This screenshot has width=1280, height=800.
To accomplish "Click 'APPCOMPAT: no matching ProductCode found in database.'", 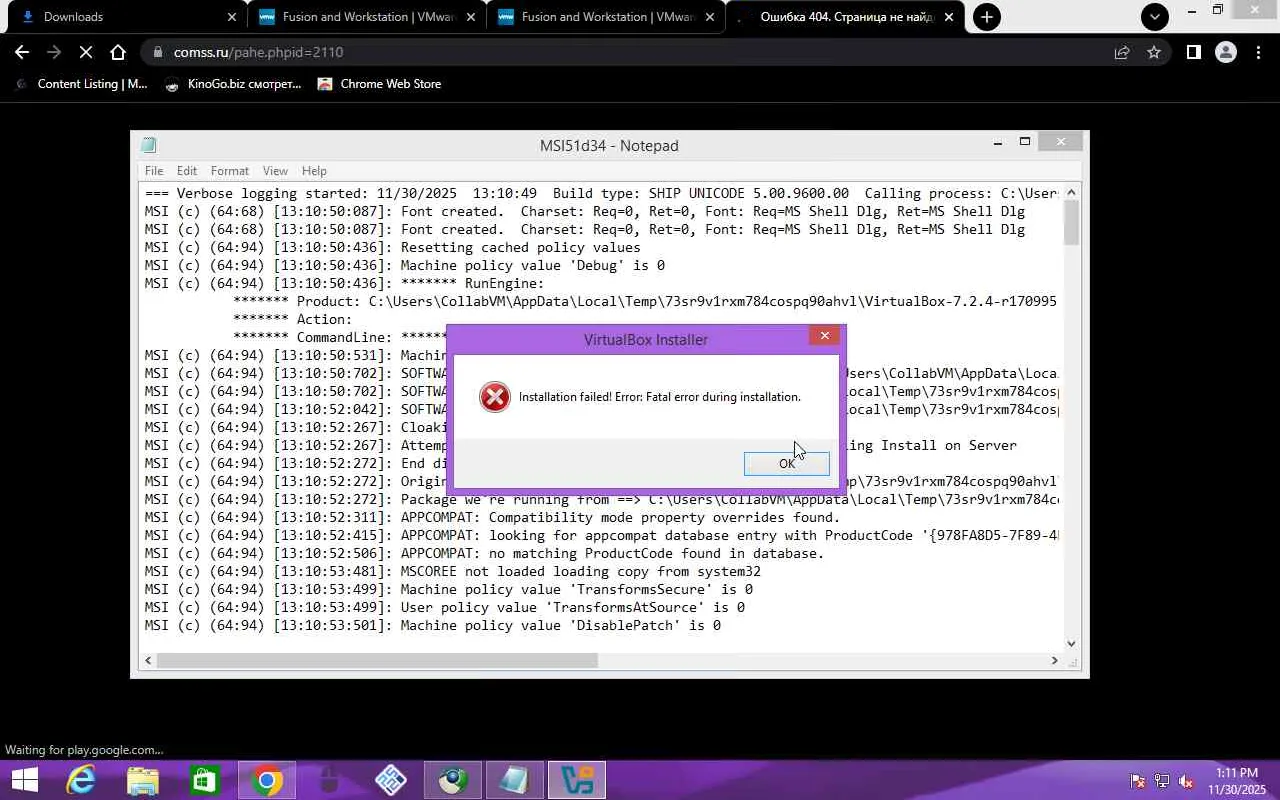I will click(x=484, y=553).
